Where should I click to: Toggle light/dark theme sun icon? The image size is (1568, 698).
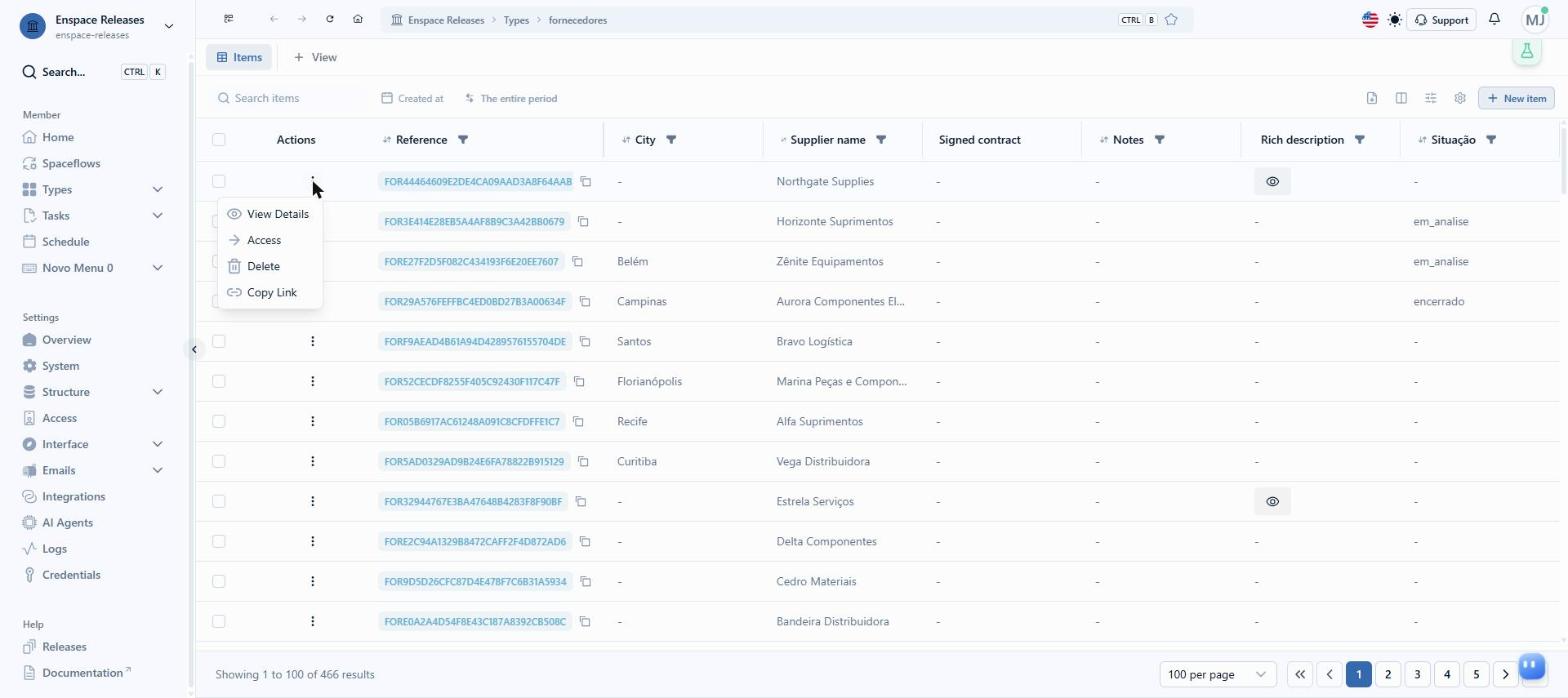click(1395, 20)
